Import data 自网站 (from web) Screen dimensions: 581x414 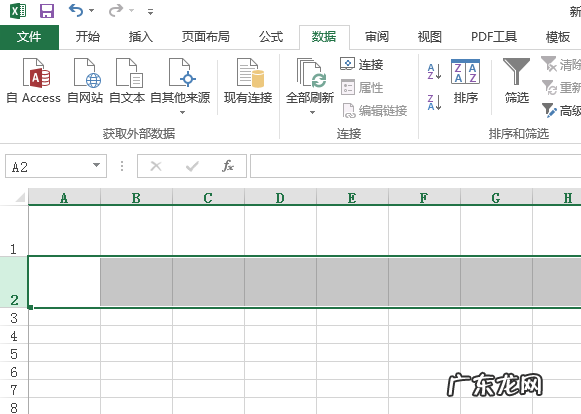pos(85,81)
